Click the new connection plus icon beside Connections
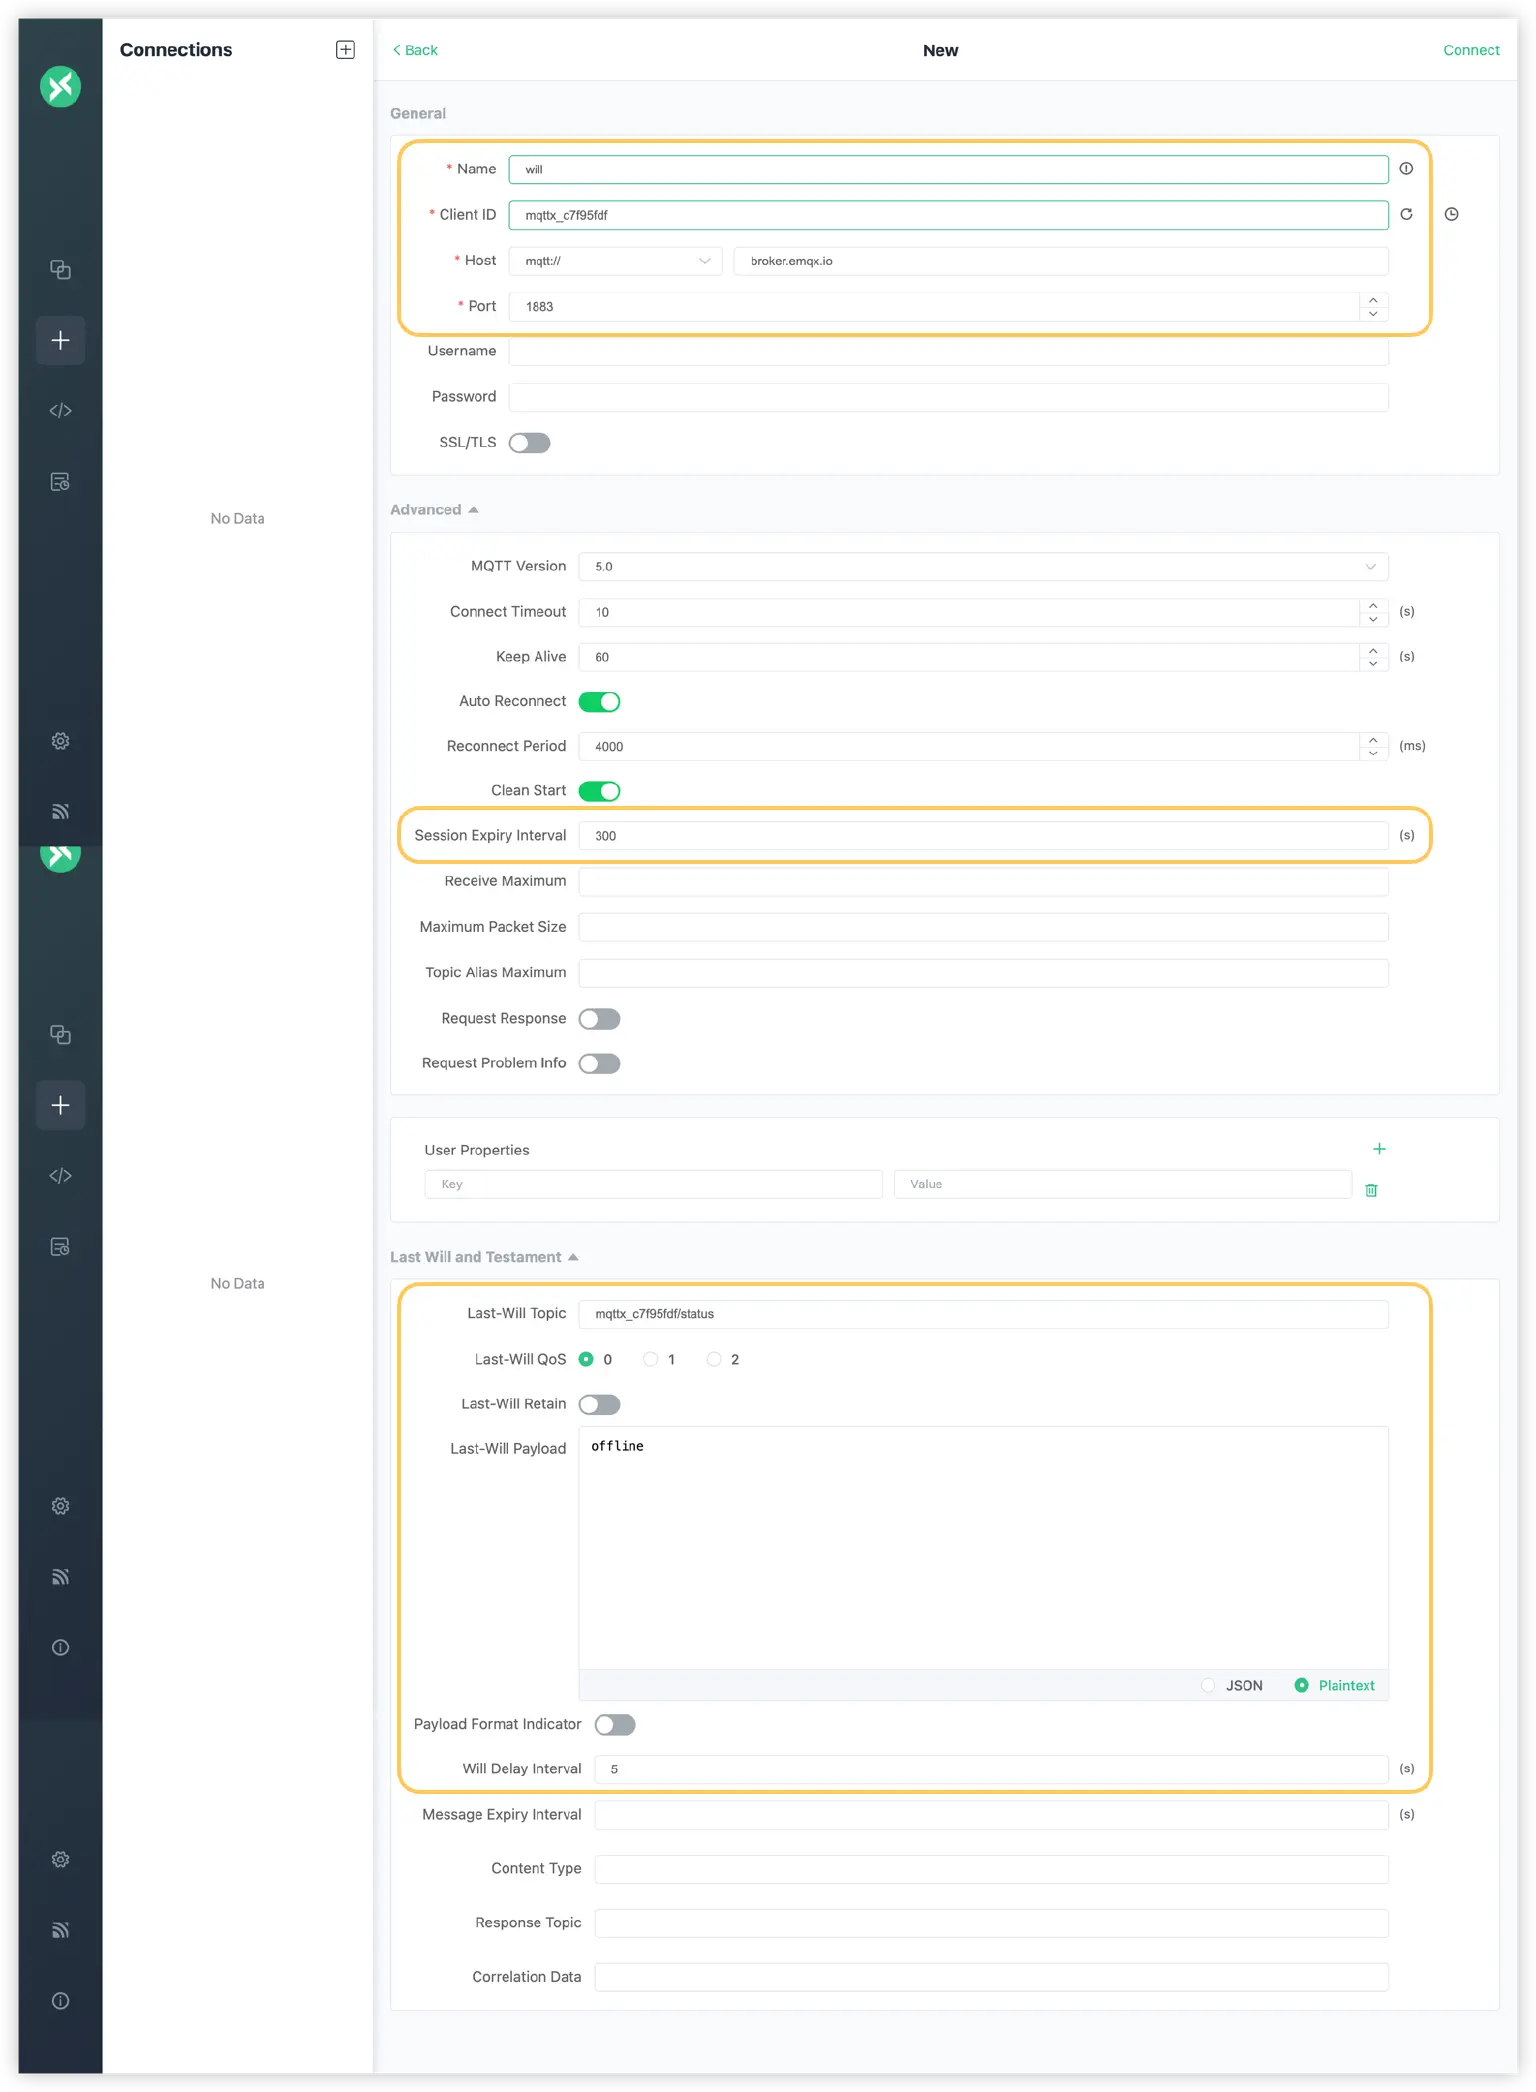 (x=345, y=50)
